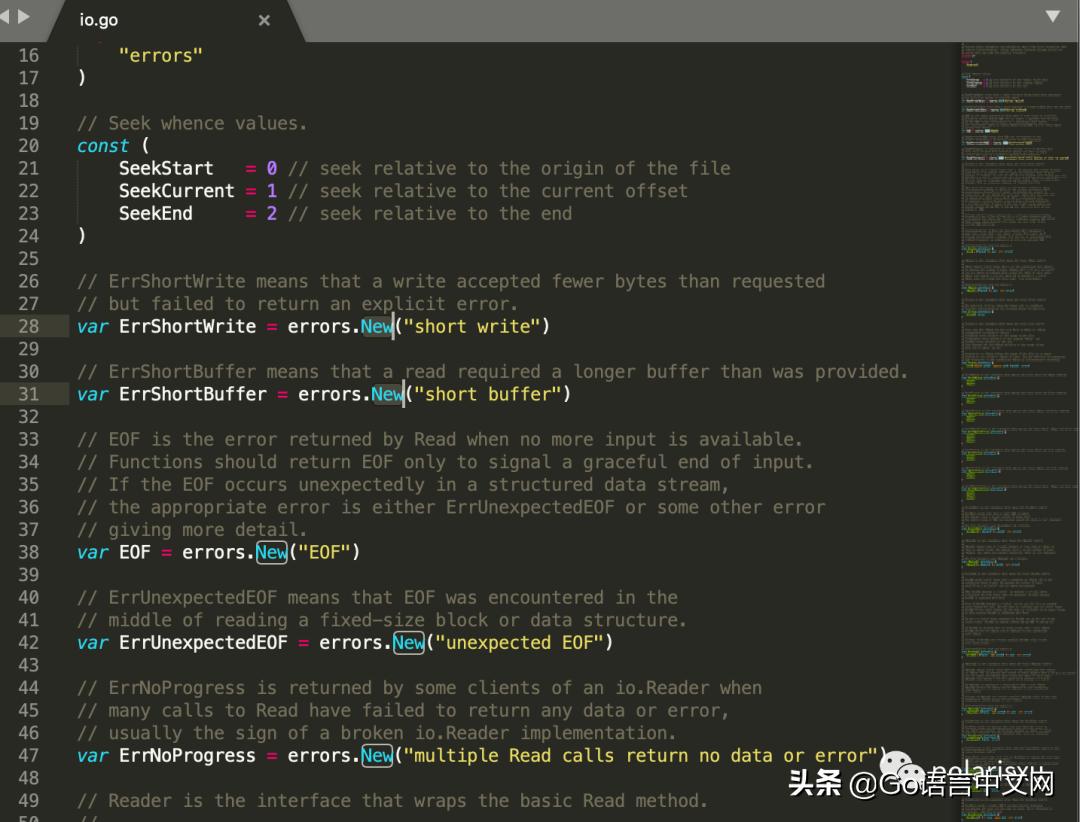Image resolution: width=1080 pixels, height=822 pixels.
Task: Open the tab list dropdown arrow
Action: 1052,16
